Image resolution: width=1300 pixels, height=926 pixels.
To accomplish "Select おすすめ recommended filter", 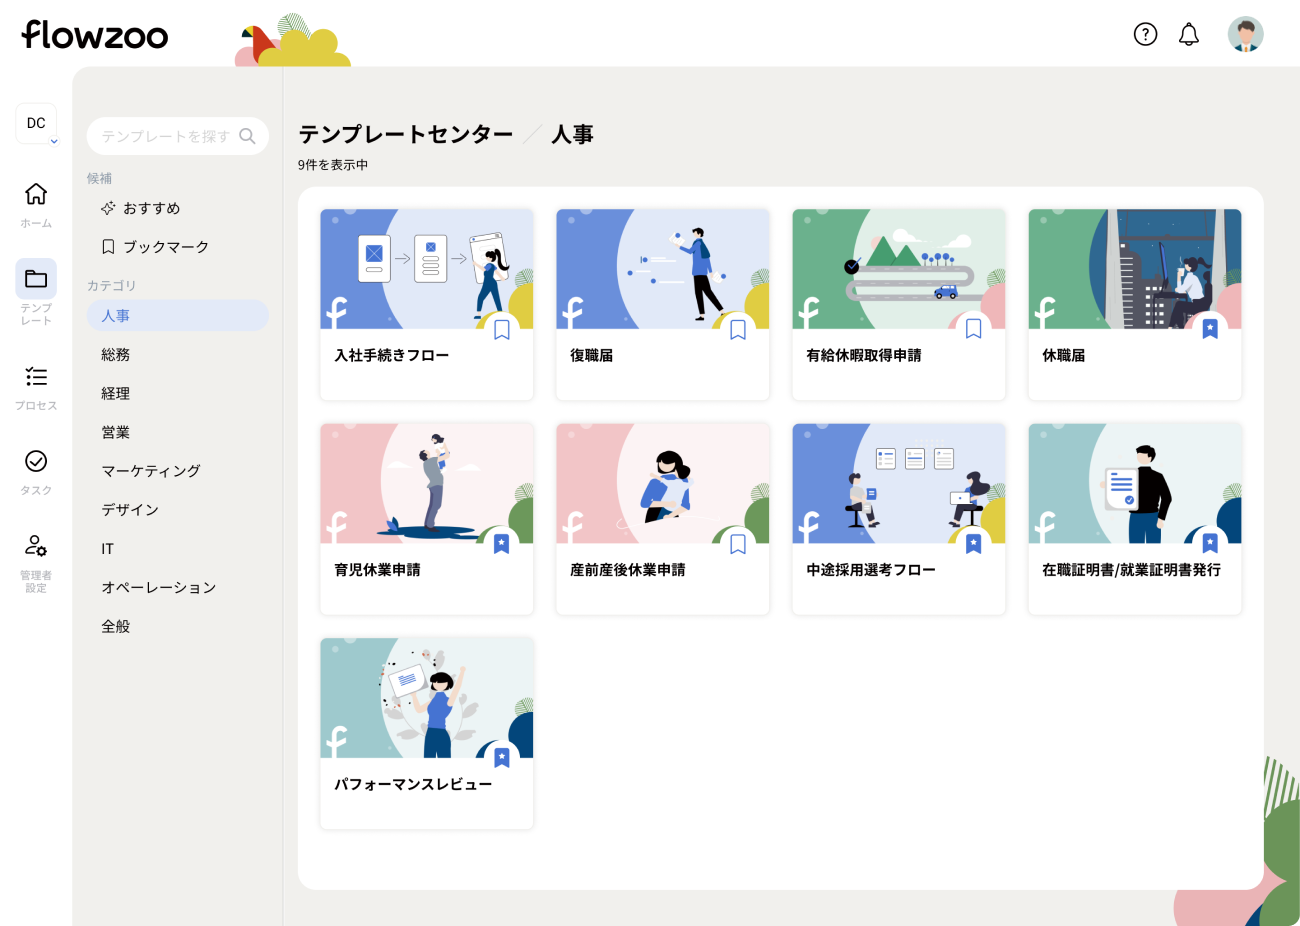I will (x=178, y=208).
